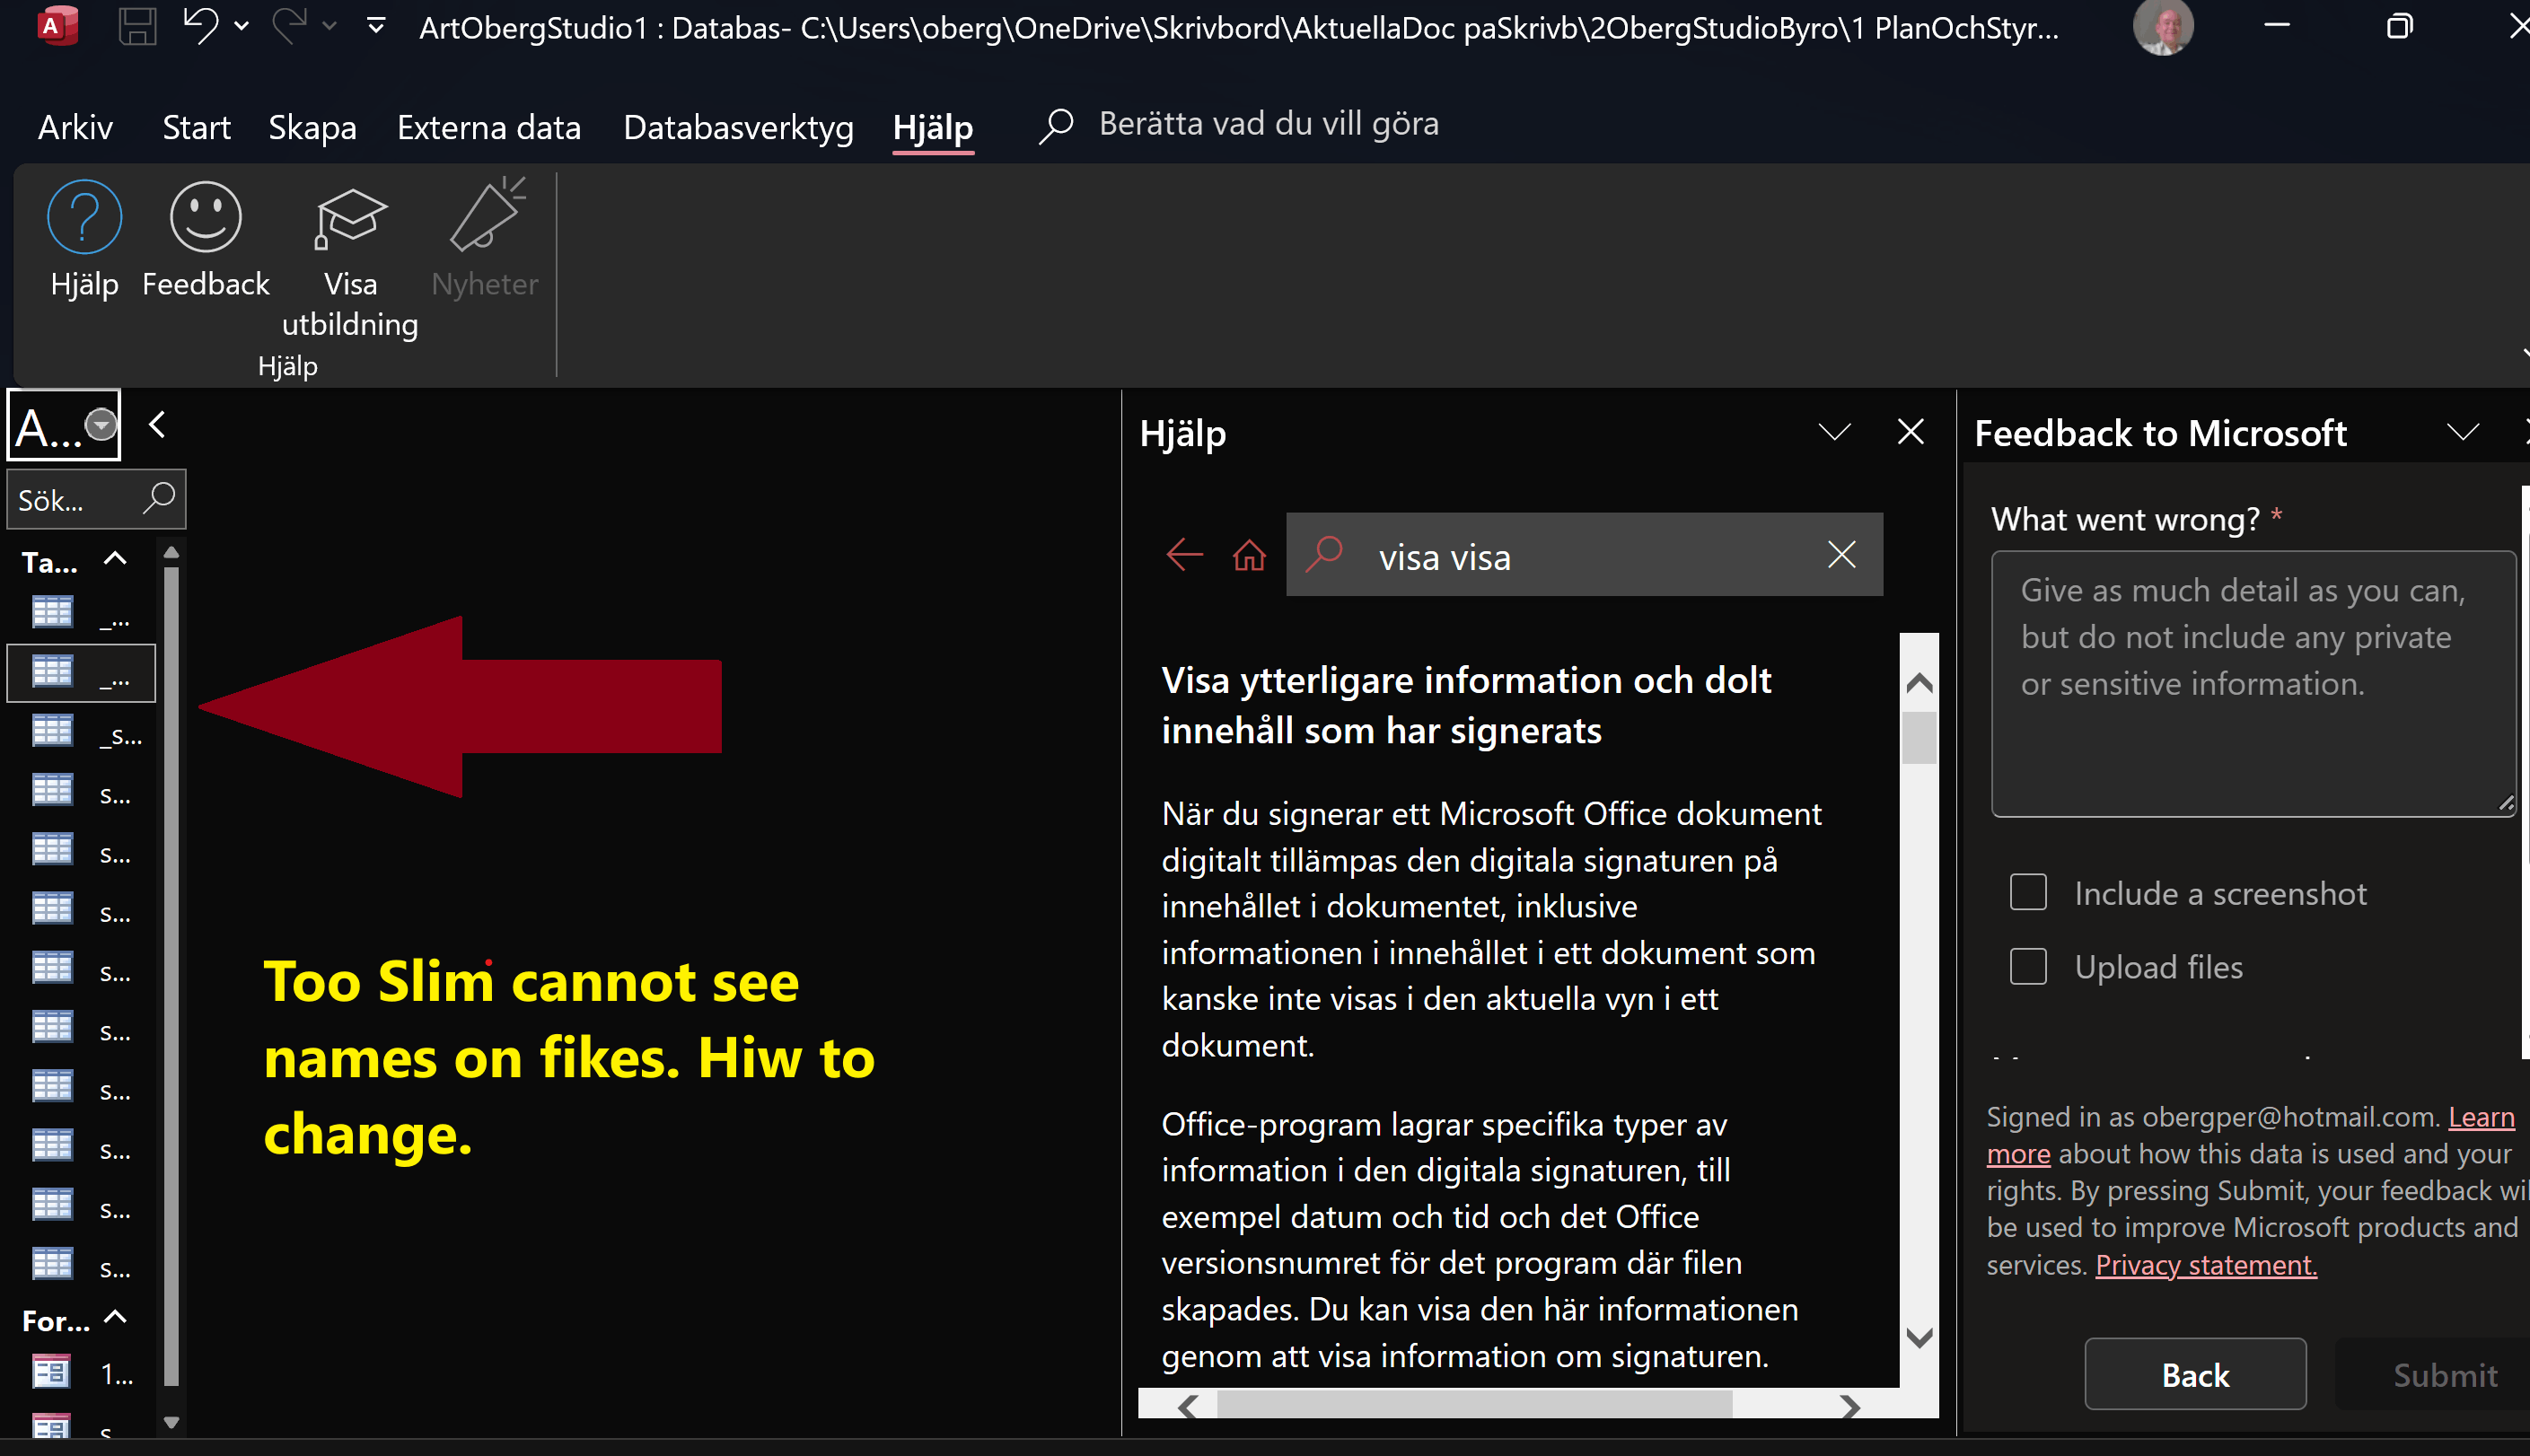
Task: Switch to the Skapa ribbon tab
Action: [x=312, y=127]
